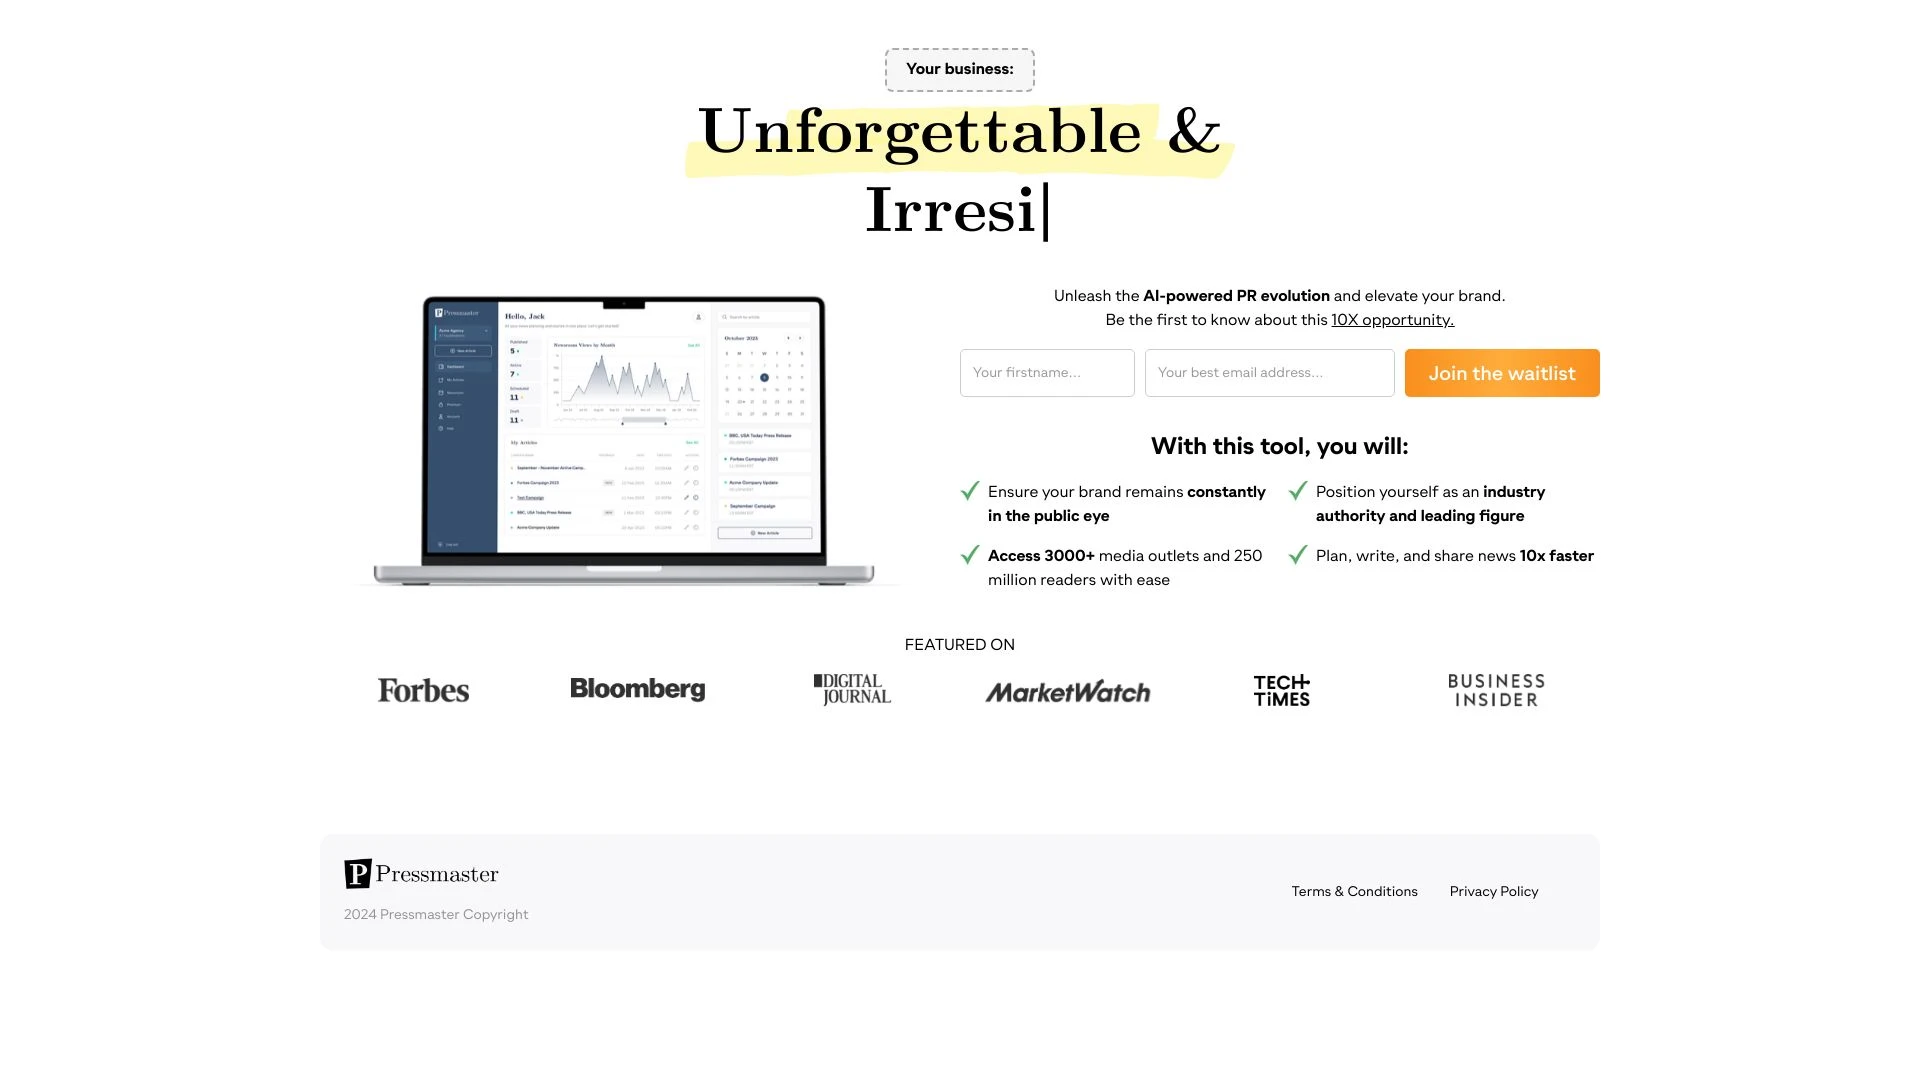The width and height of the screenshot is (1920, 1080).
Task: Click the Tech Times publication icon
Action: point(1280,690)
